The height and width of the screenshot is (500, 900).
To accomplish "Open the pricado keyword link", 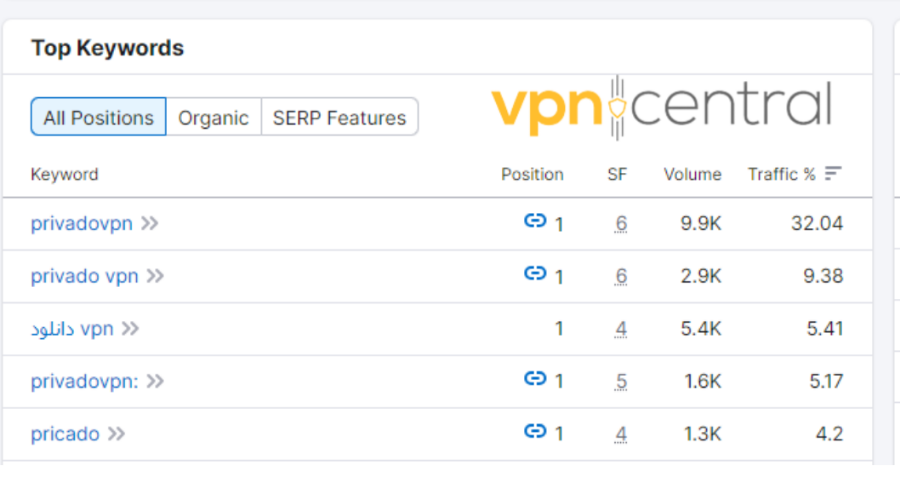I will point(65,434).
